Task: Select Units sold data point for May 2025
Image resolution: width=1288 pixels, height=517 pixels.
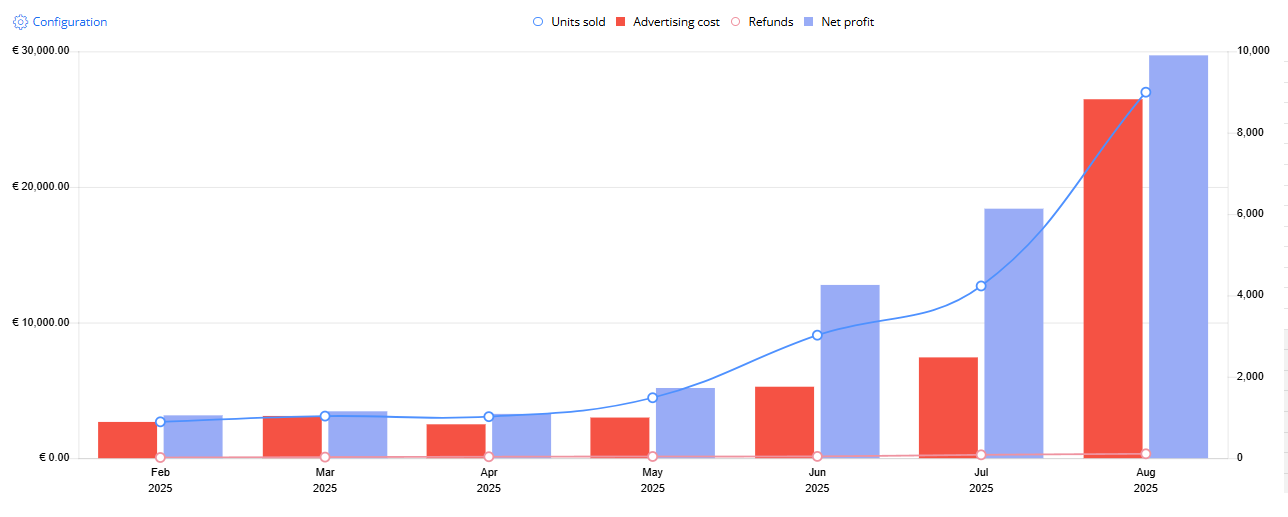Action: pyautogui.click(x=653, y=398)
